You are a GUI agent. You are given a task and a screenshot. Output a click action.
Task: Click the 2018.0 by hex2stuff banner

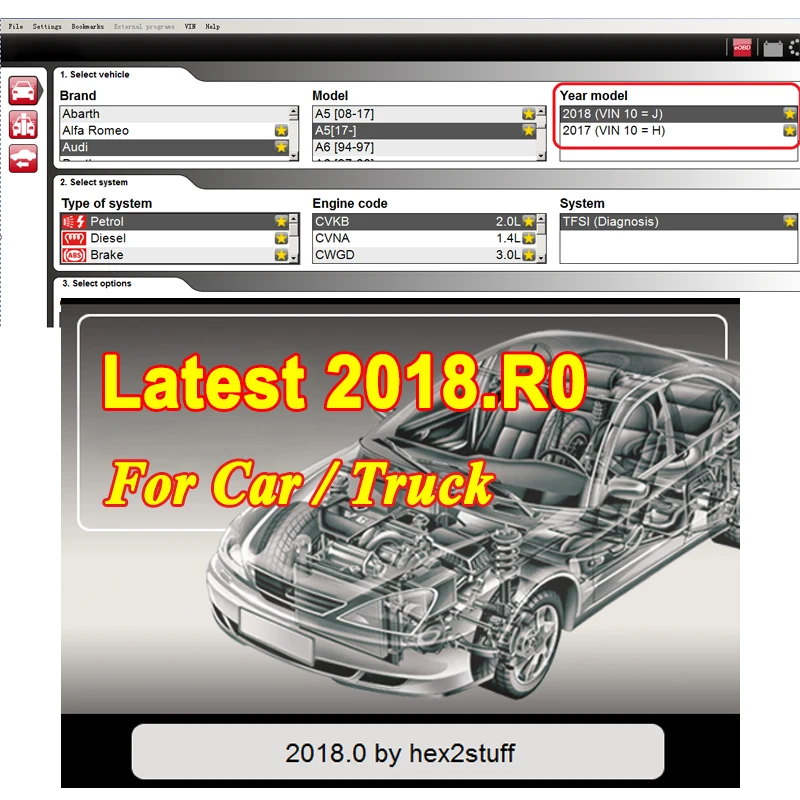(x=398, y=753)
